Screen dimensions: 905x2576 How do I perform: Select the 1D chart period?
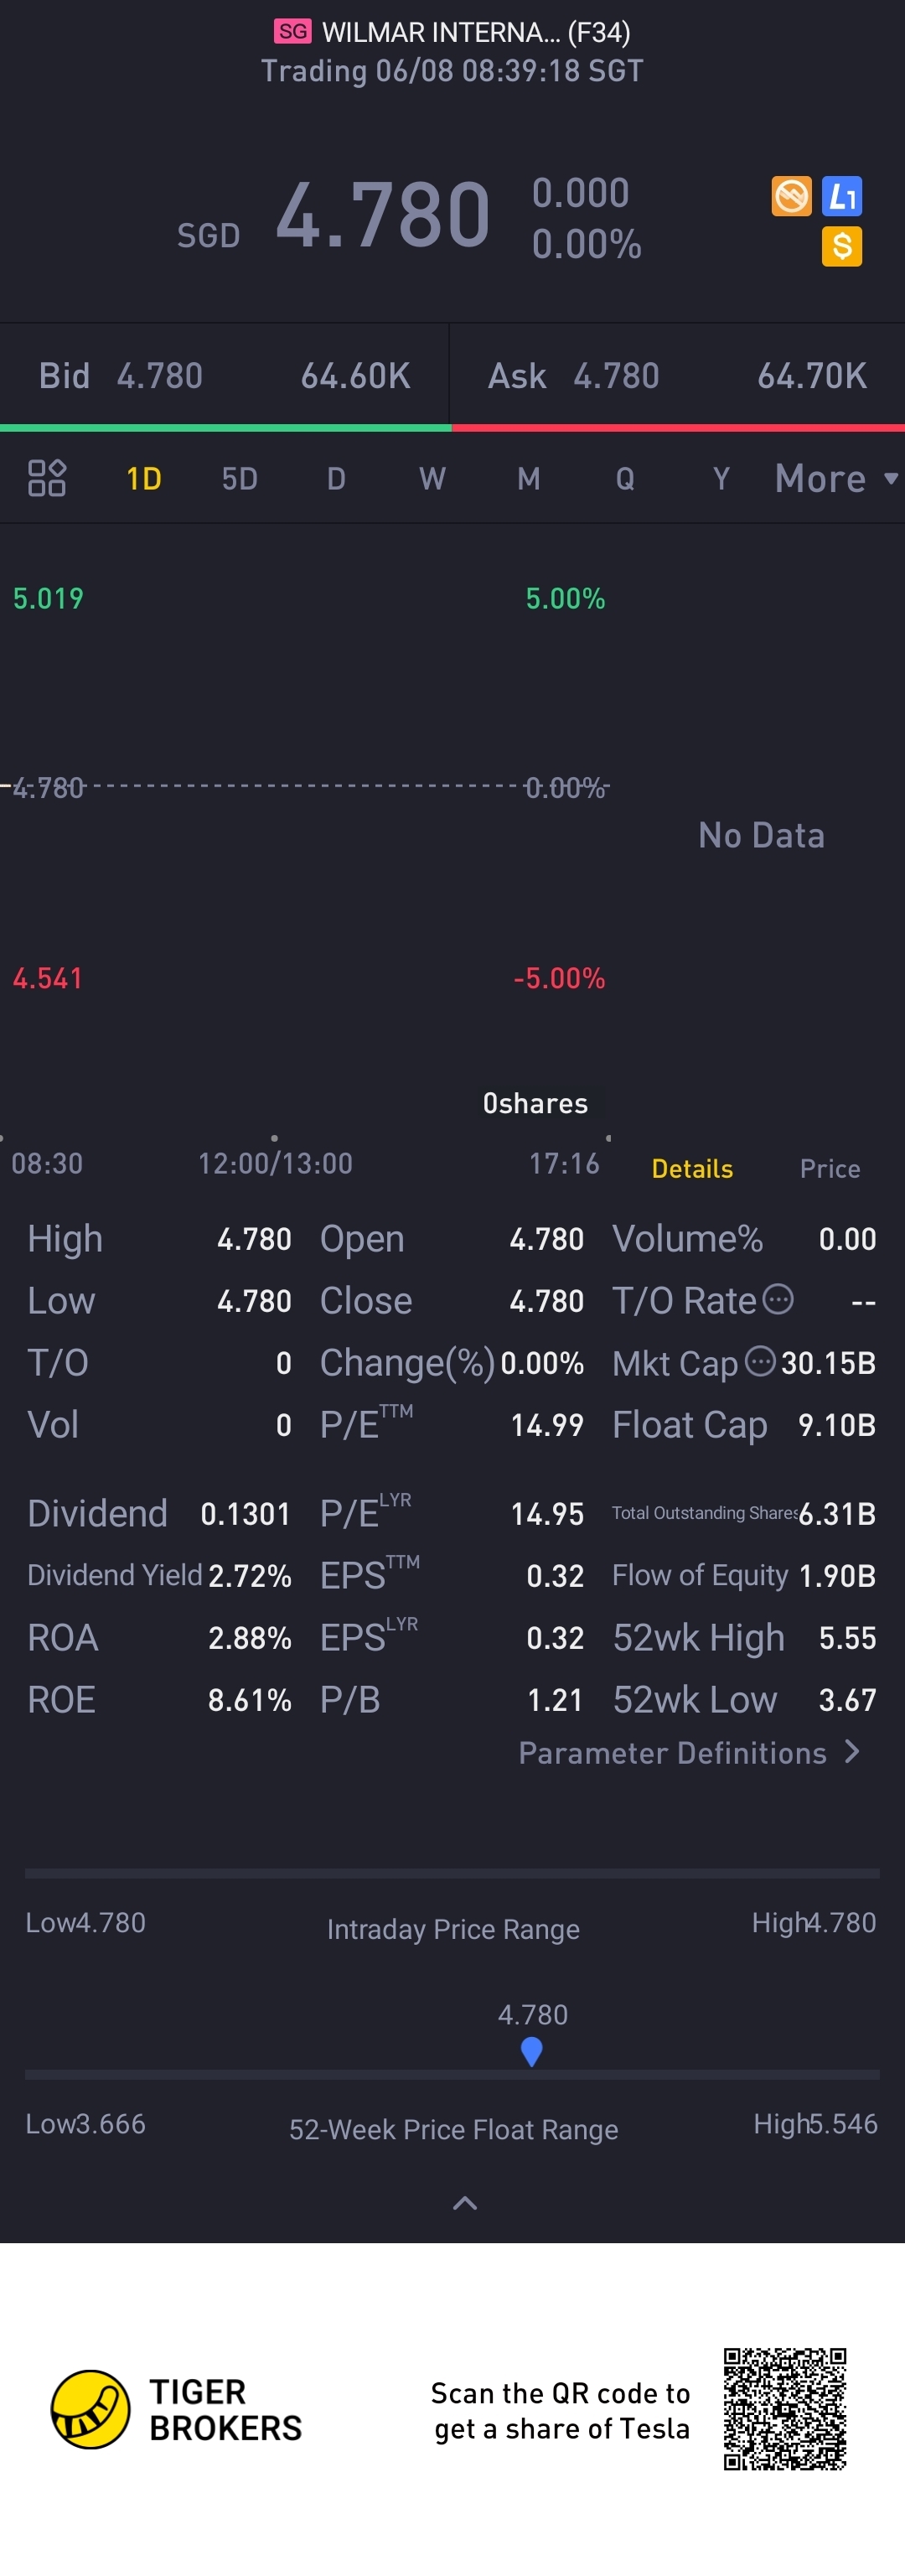[x=144, y=479]
